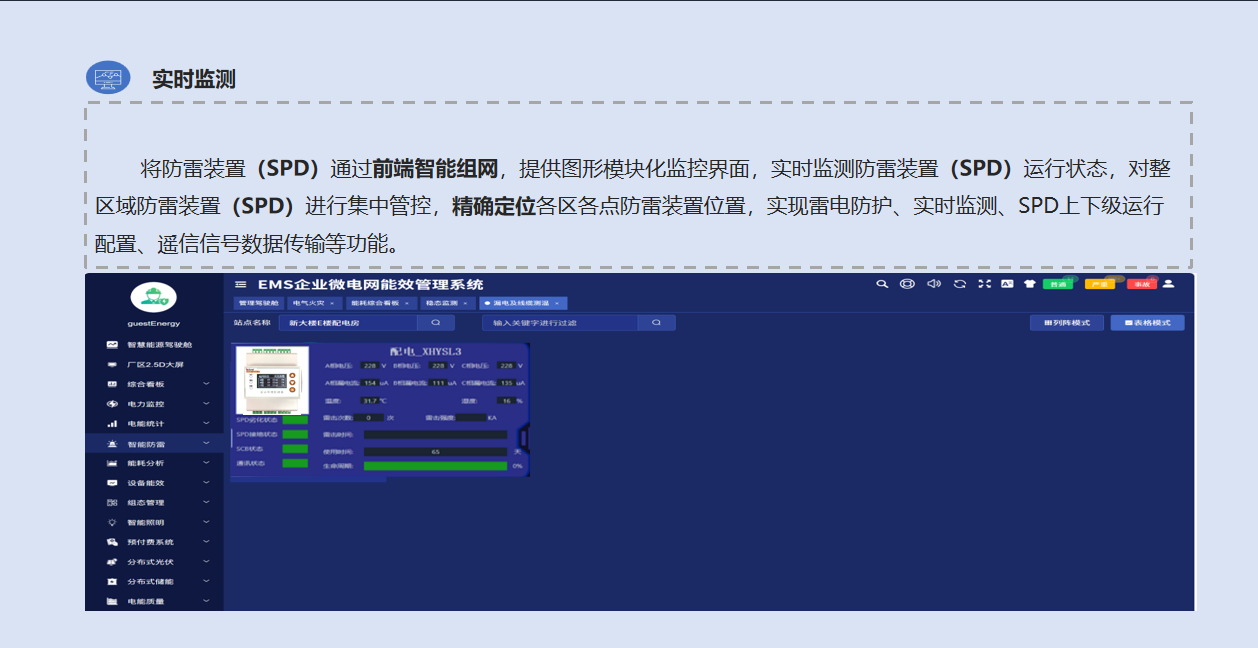
Task: Click the green 普通 alarm badge
Action: (1057, 284)
